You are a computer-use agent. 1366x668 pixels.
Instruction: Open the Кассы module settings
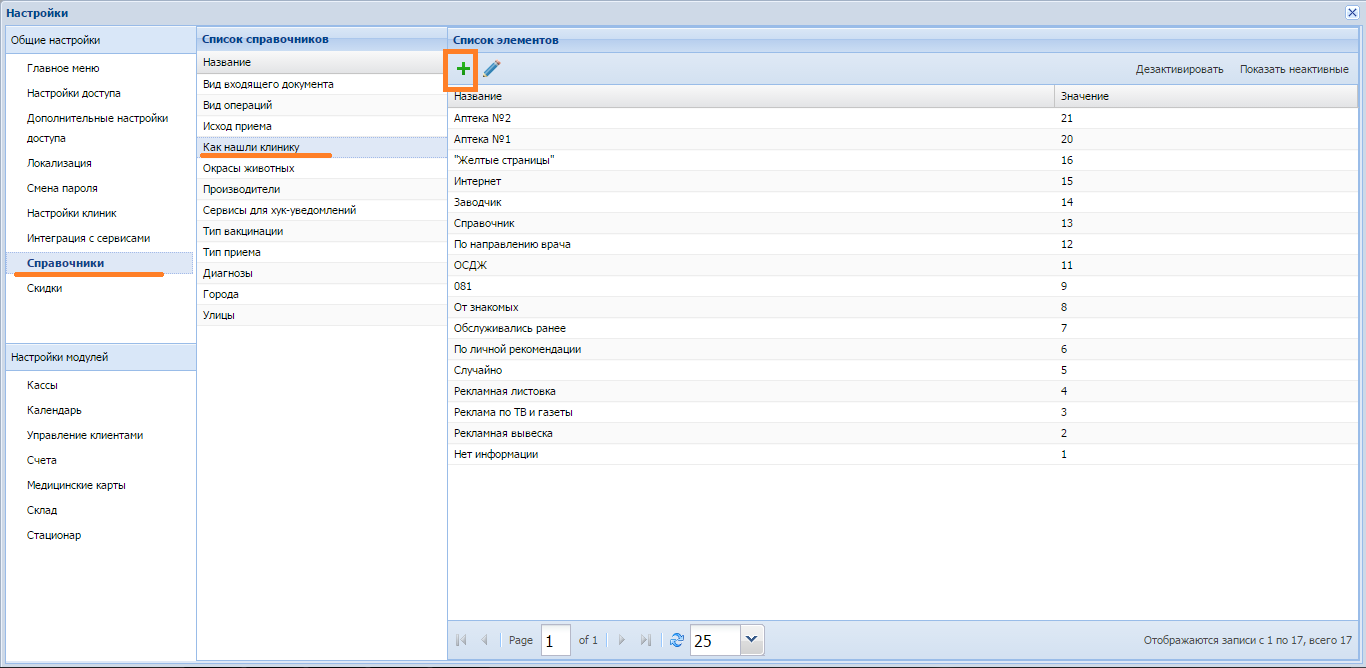pos(43,385)
